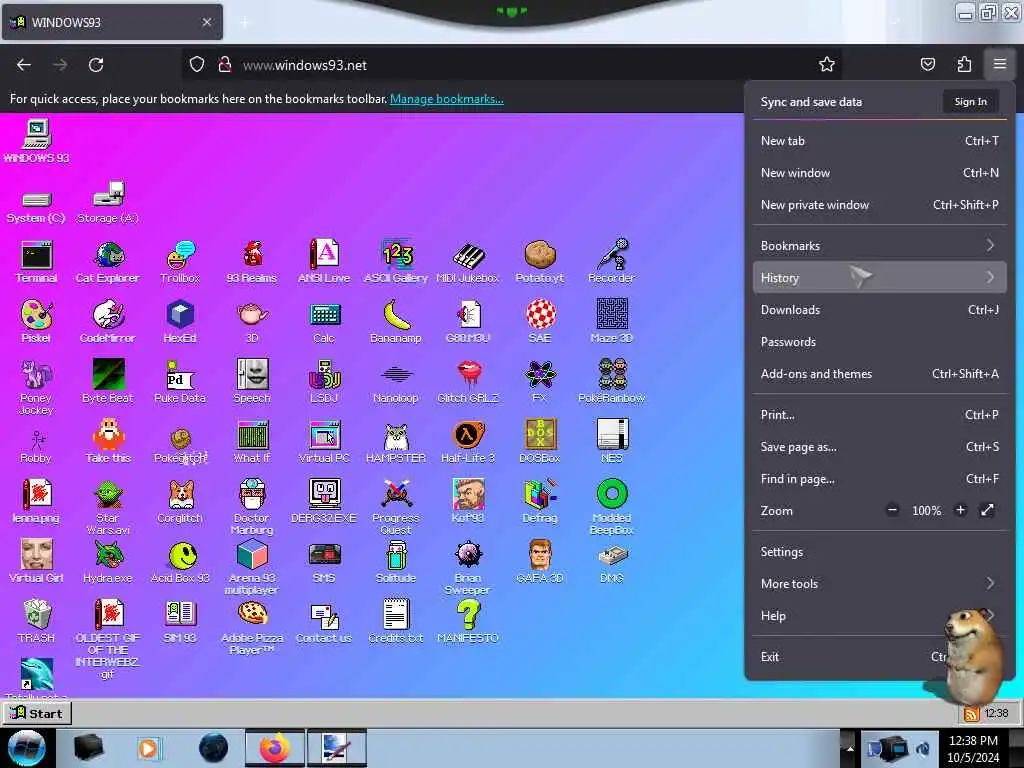Open MIDI Jukebox piano icon
Image resolution: width=1024 pixels, height=768 pixels.
tap(468, 261)
